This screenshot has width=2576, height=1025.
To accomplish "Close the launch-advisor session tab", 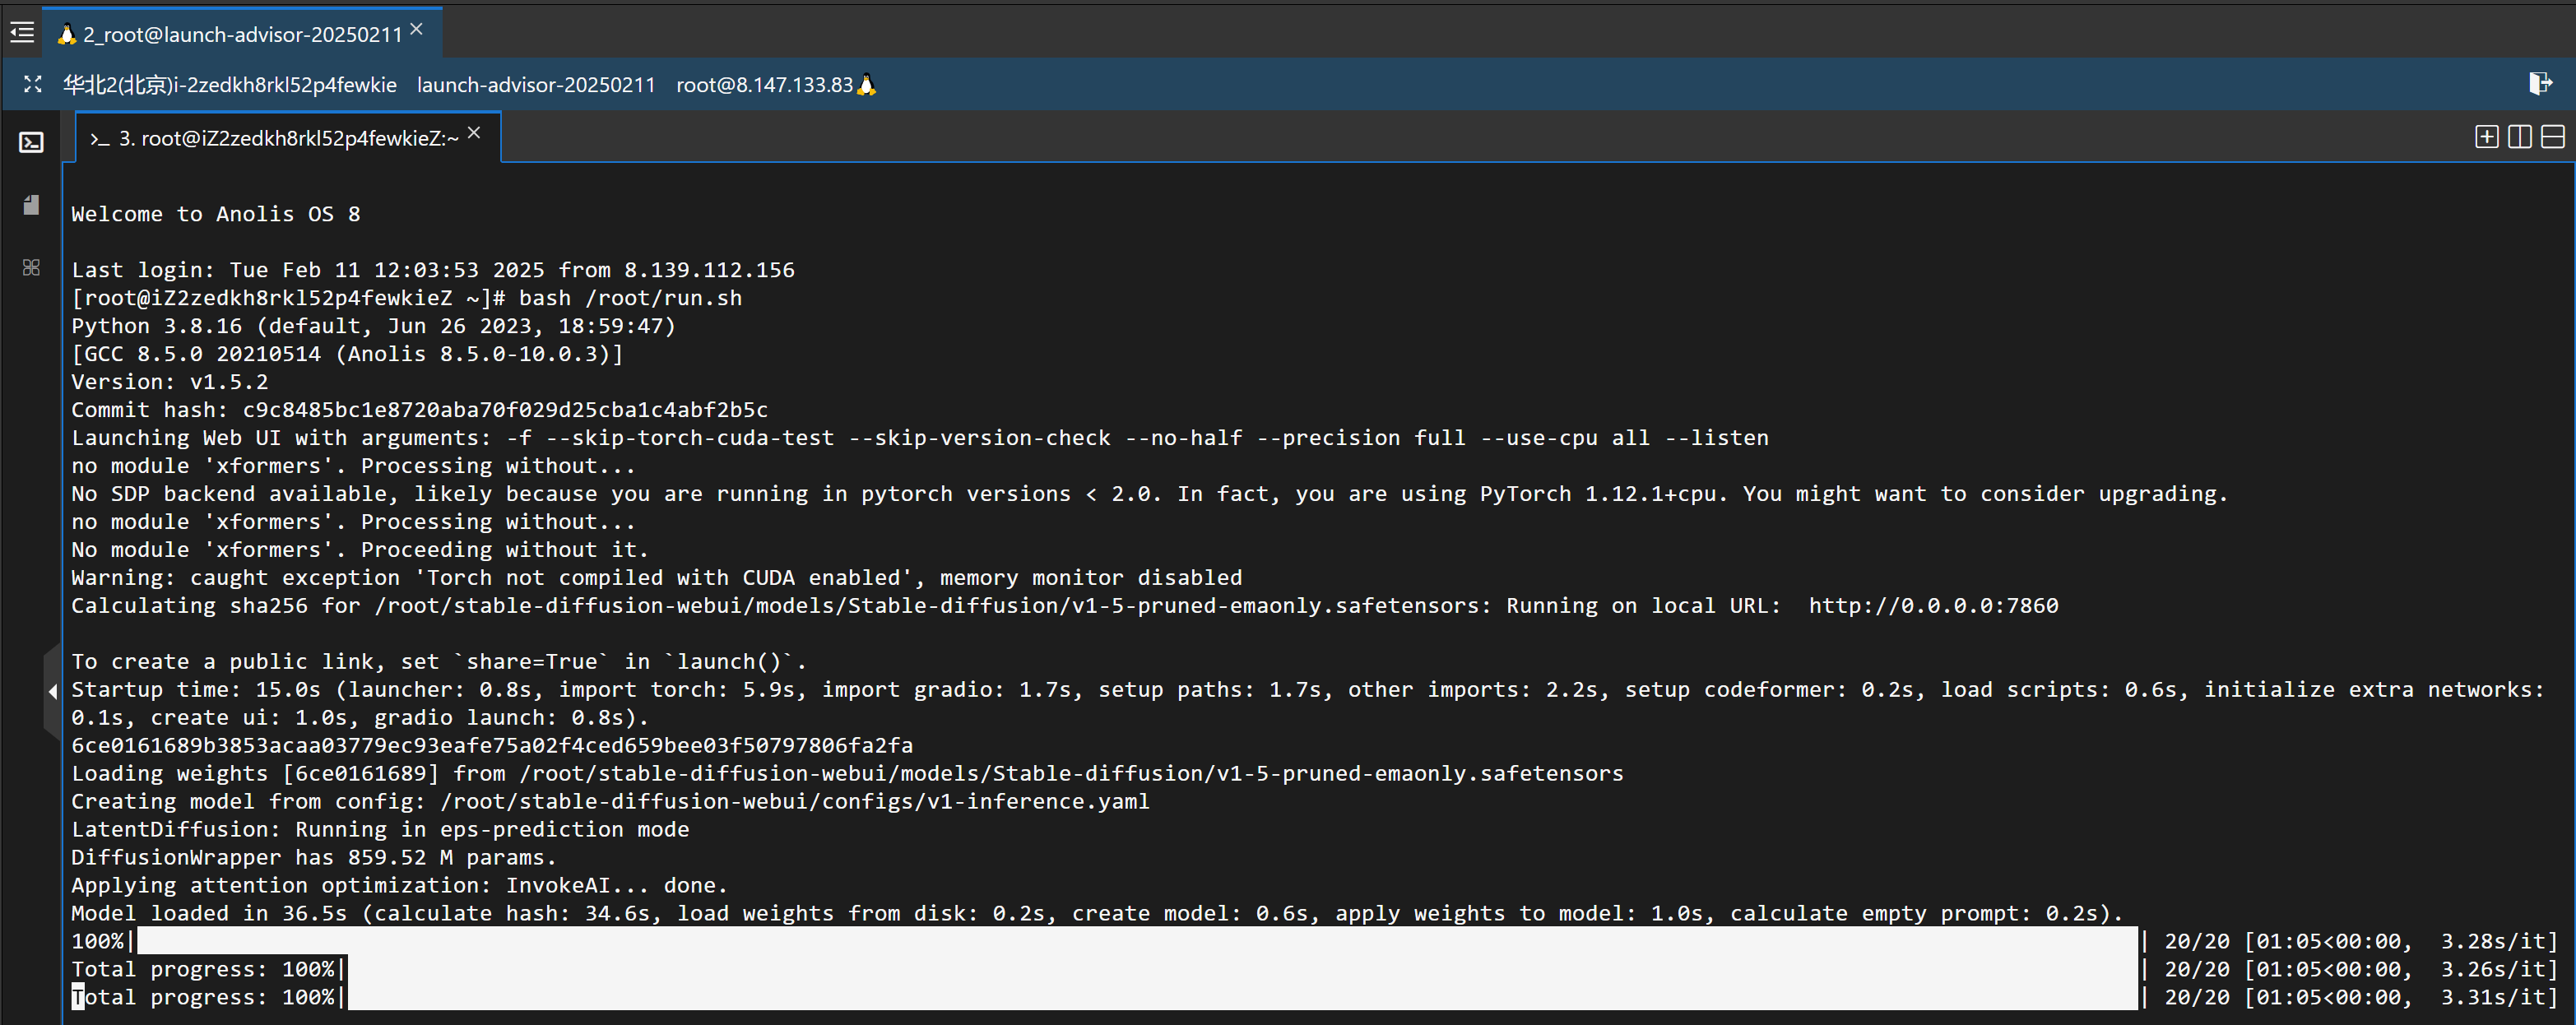I will tap(417, 30).
